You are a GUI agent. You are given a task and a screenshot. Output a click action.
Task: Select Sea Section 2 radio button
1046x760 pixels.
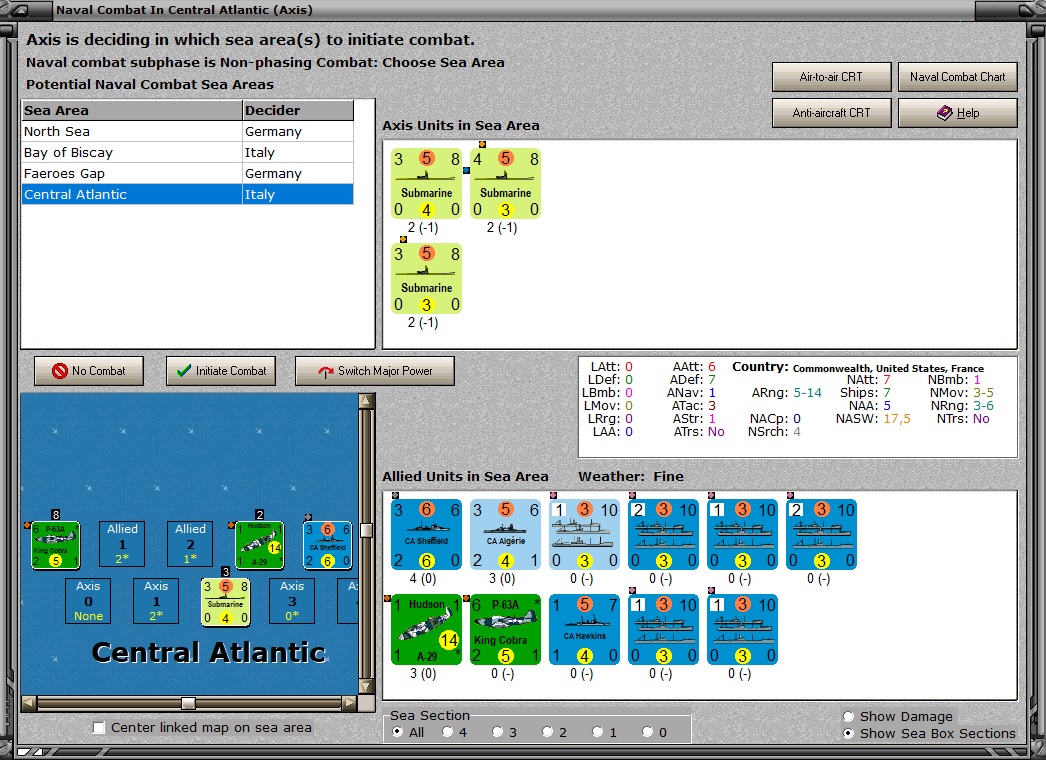coord(548,732)
